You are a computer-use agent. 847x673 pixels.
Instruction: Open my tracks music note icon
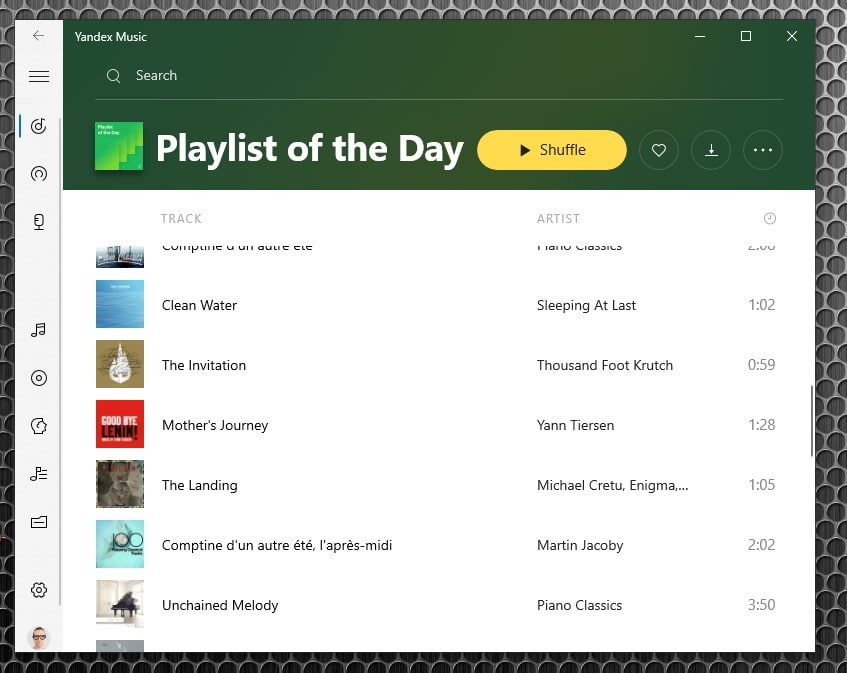tap(39, 330)
